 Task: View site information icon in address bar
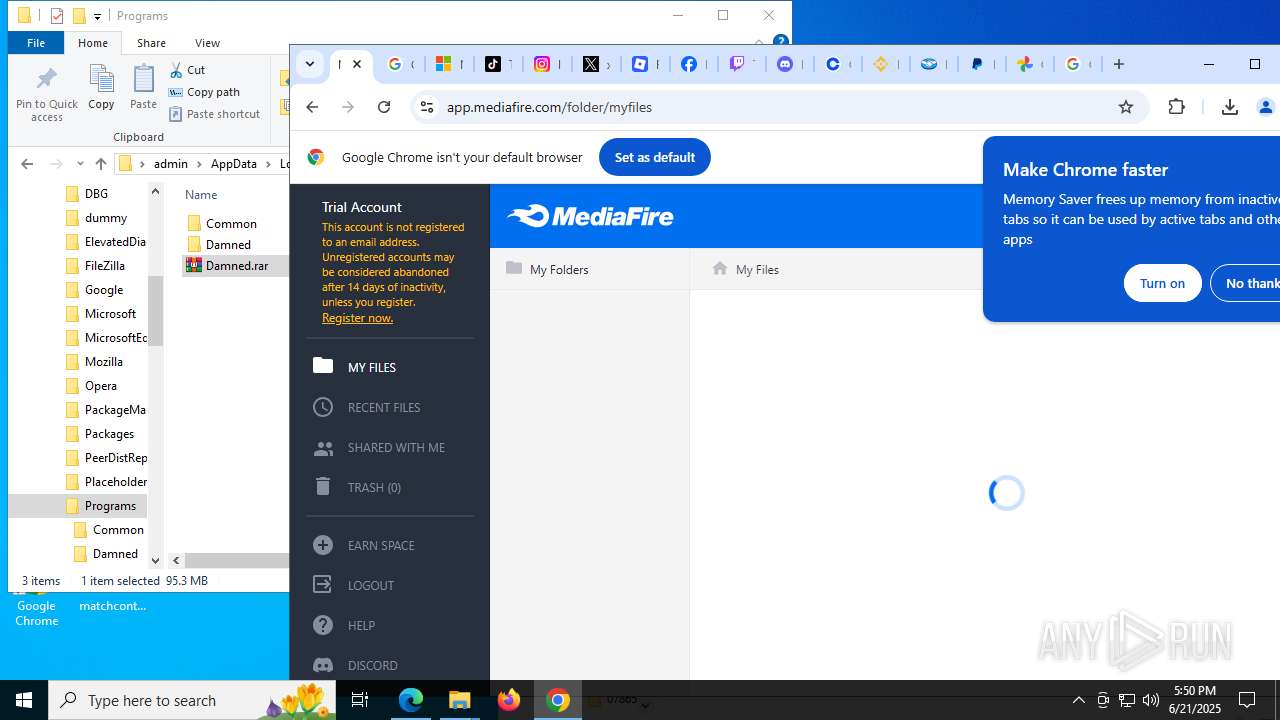(x=427, y=107)
